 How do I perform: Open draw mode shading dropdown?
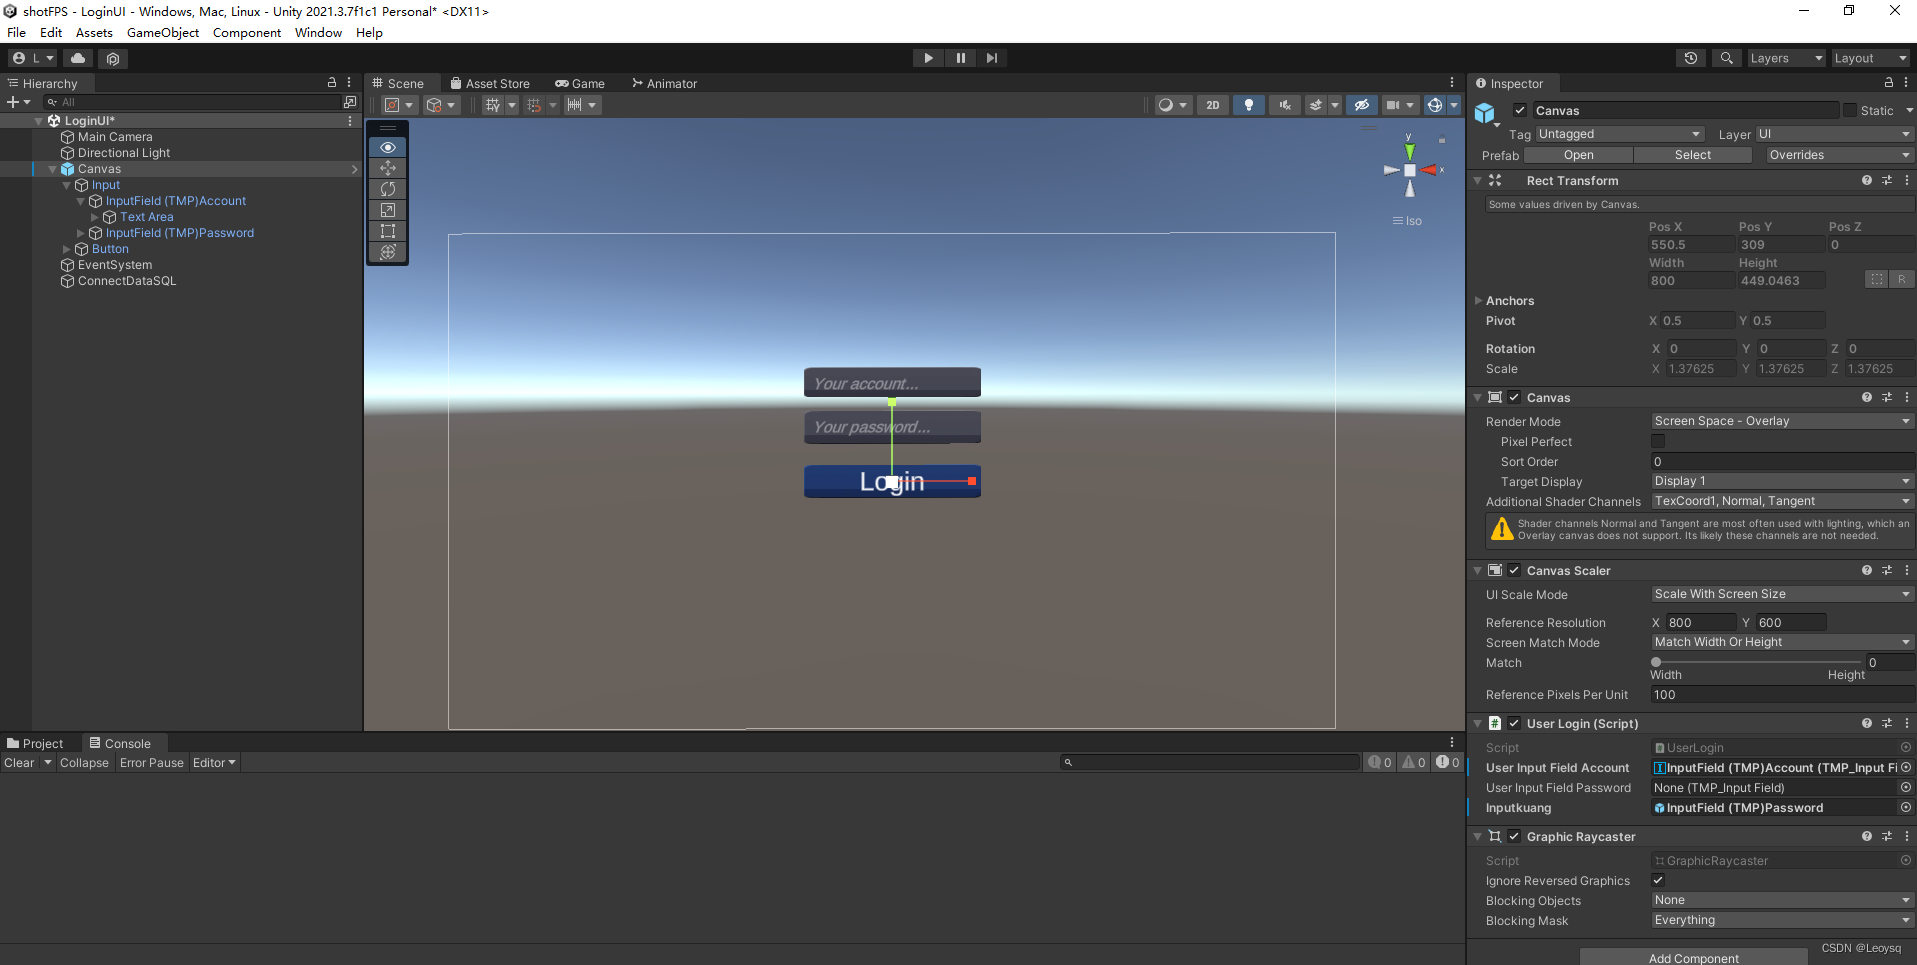[1171, 105]
